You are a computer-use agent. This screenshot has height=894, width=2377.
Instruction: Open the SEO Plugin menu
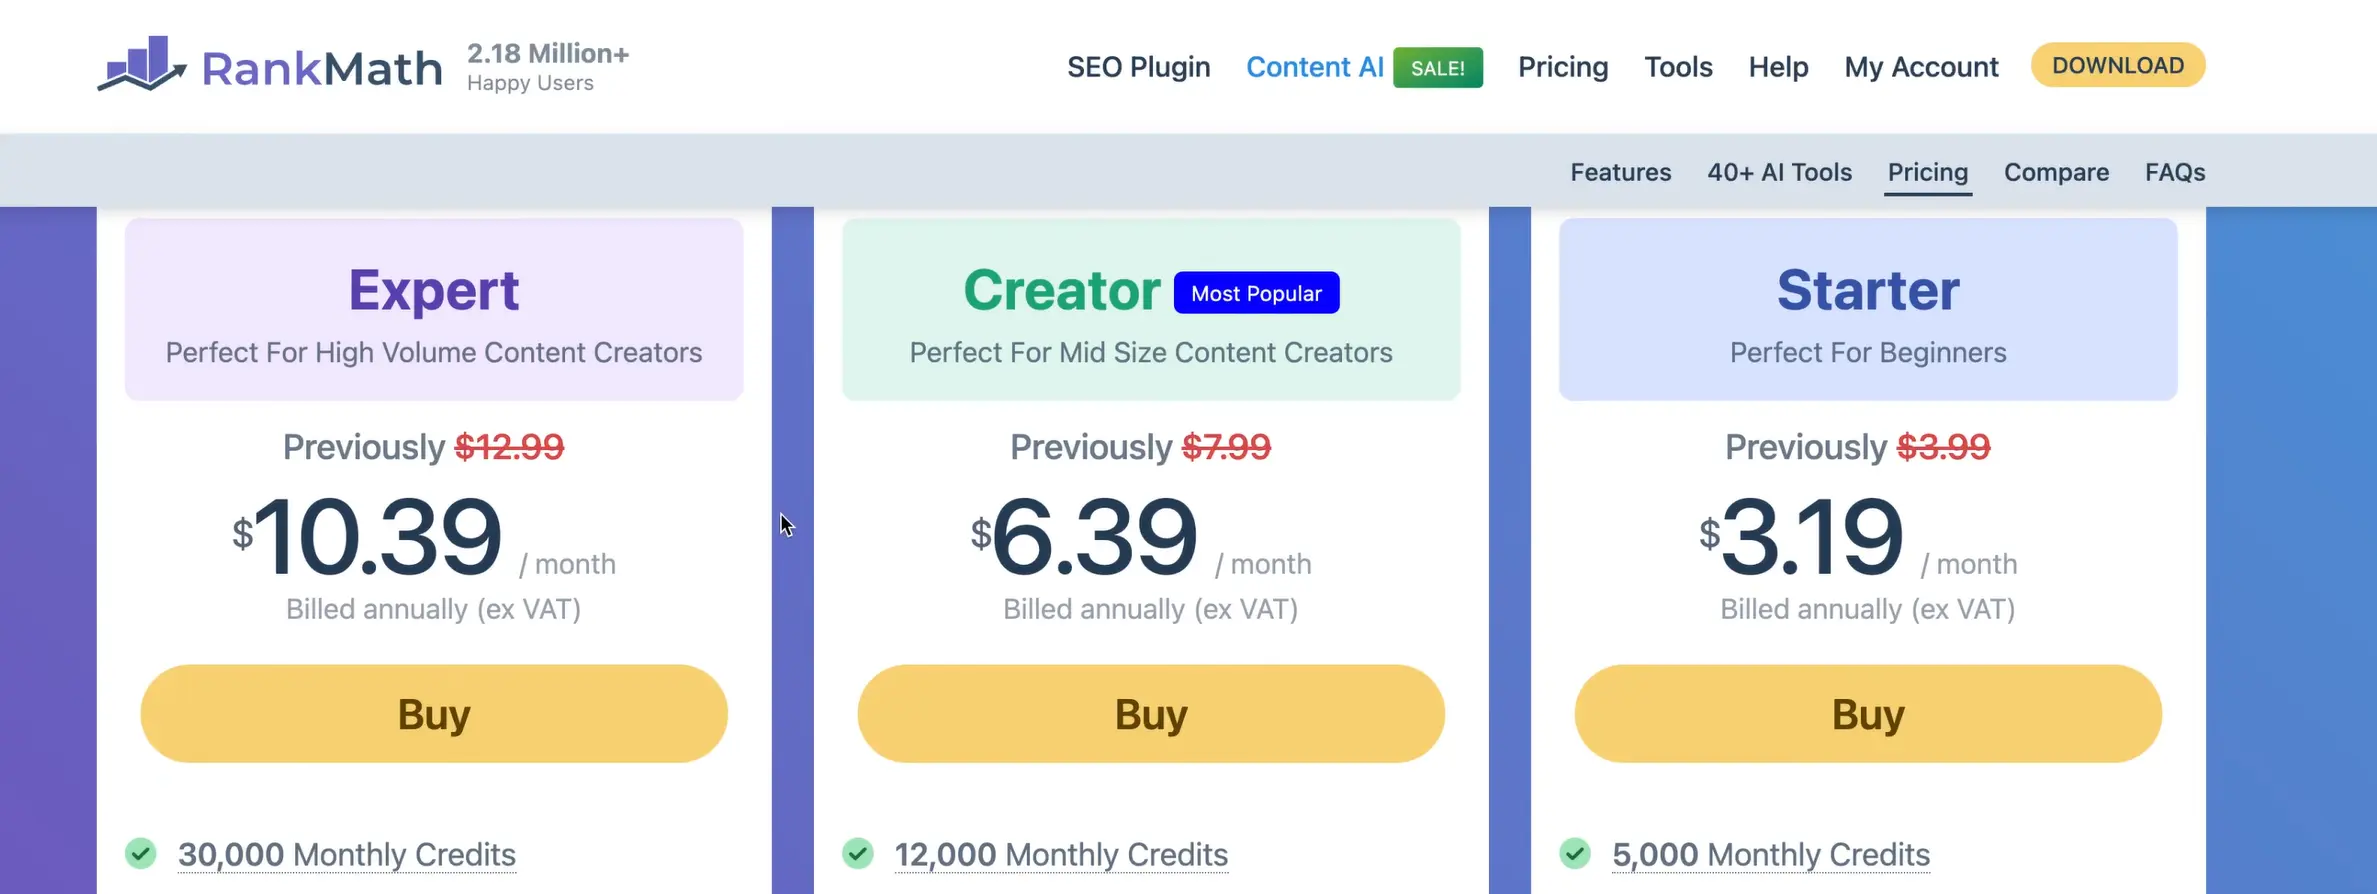tap(1138, 67)
